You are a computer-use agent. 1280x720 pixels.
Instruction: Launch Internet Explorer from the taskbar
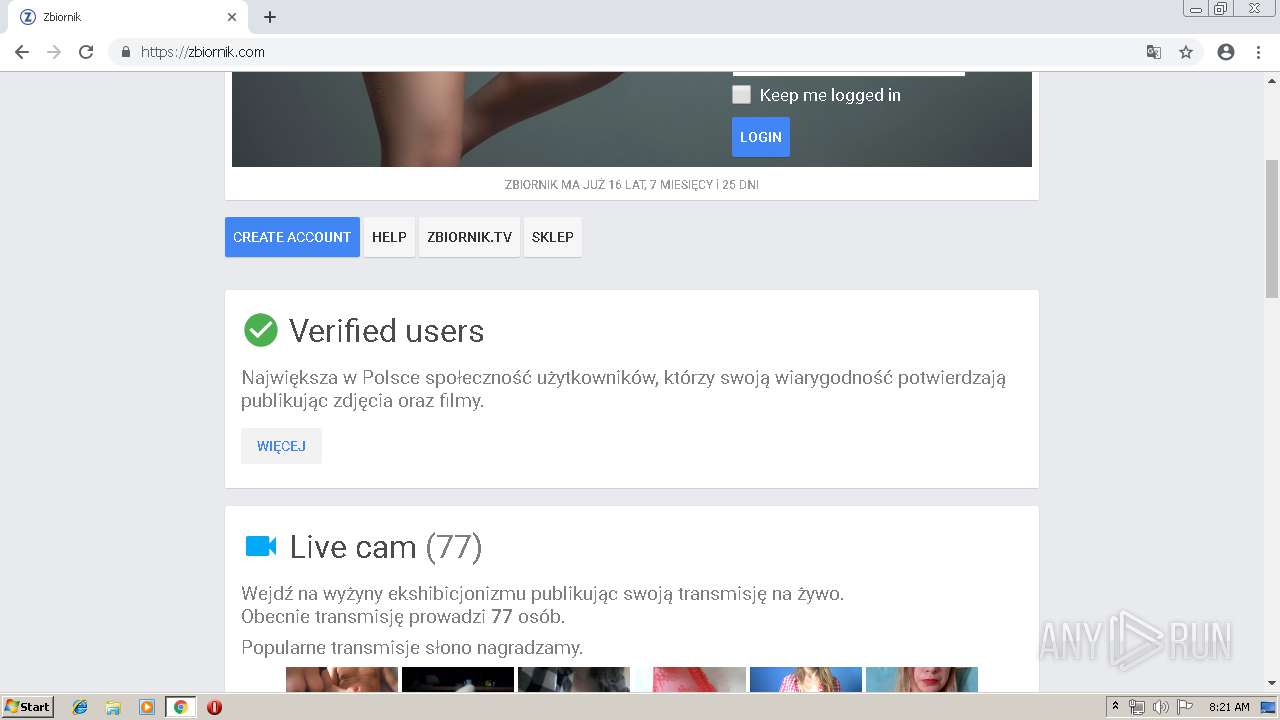pos(80,707)
